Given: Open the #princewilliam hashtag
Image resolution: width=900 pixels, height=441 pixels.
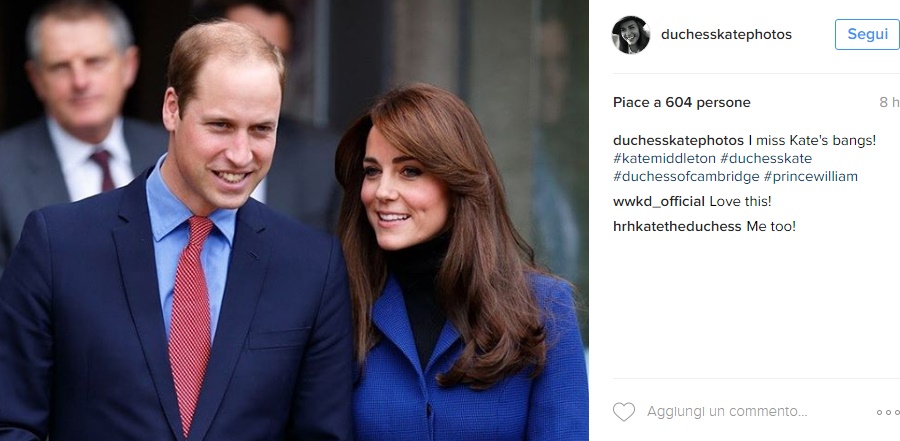Looking at the screenshot, I should pyautogui.click(x=810, y=177).
